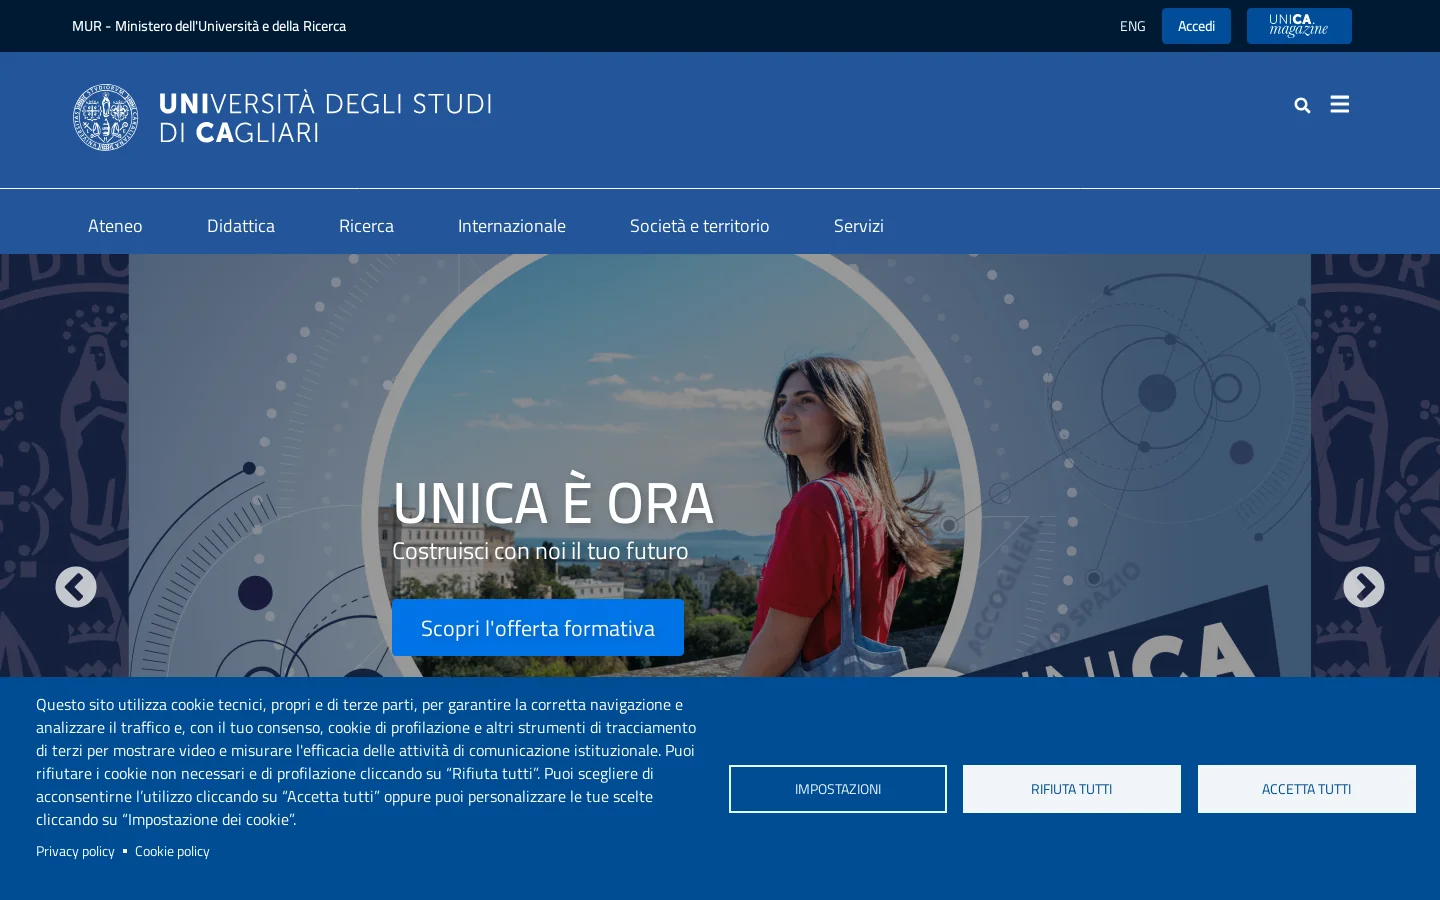This screenshot has width=1440, height=900.
Task: Open MUR Ministero dell'Università link
Action: click(x=209, y=26)
